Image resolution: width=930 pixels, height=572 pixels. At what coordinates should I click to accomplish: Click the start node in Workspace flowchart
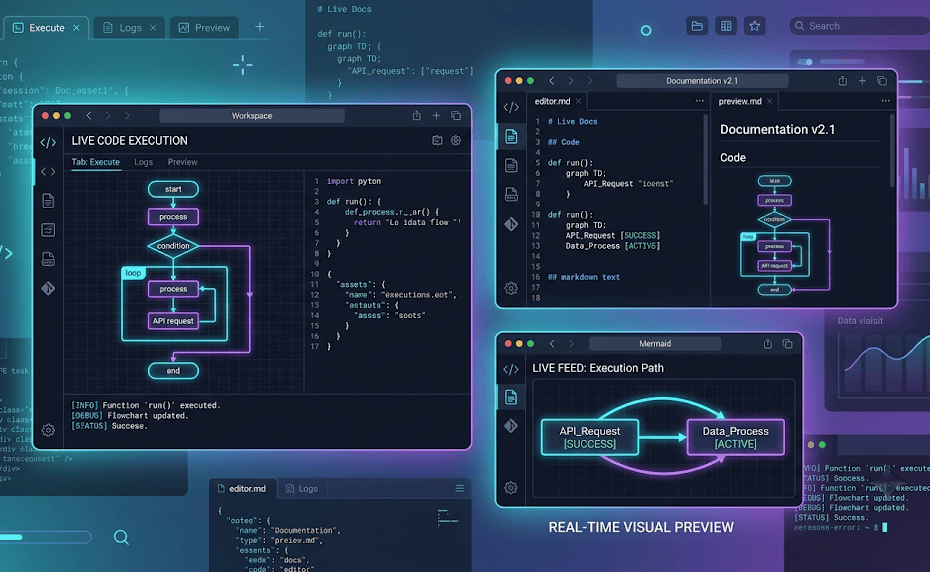[173, 189]
